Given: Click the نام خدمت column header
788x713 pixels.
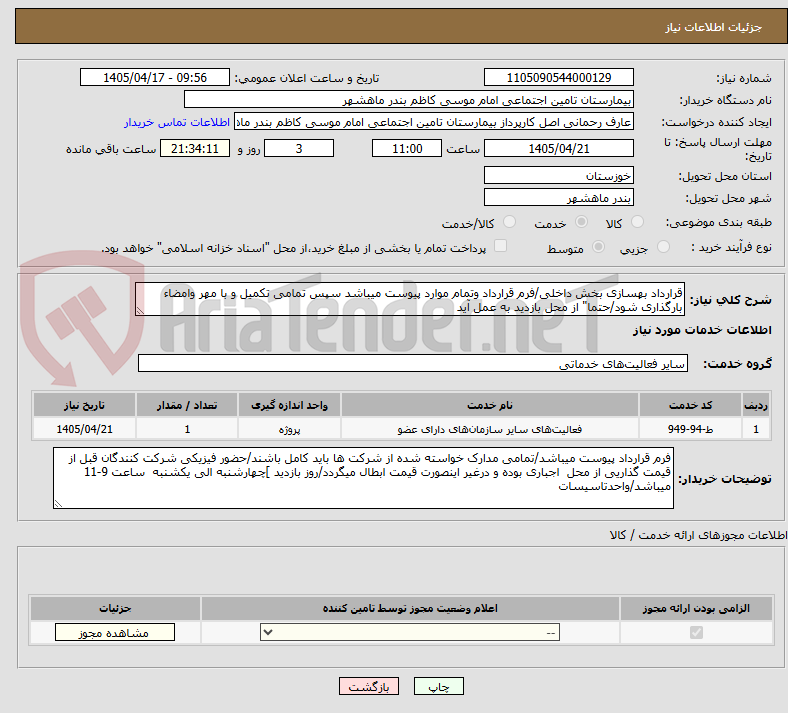Looking at the screenshot, I should click(x=490, y=405).
